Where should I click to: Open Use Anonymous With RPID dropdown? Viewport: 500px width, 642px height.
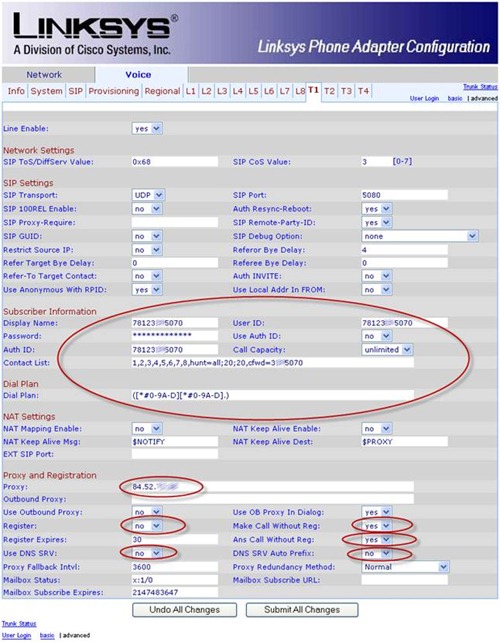pyautogui.click(x=147, y=290)
